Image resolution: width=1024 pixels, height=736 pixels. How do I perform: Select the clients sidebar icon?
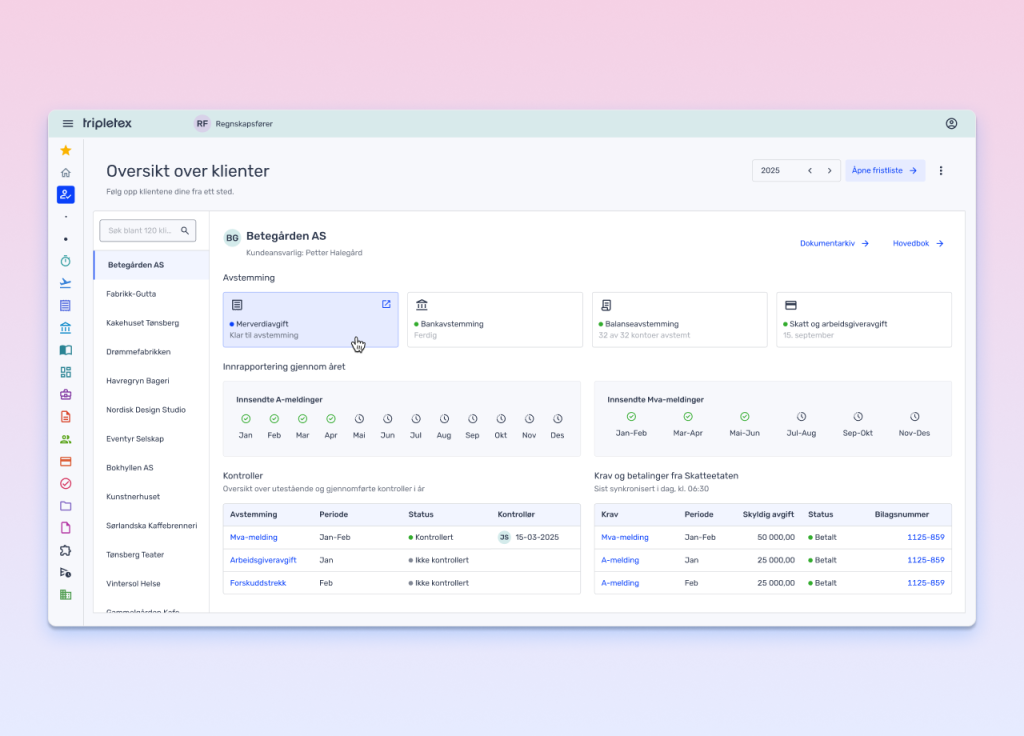[x=66, y=195]
